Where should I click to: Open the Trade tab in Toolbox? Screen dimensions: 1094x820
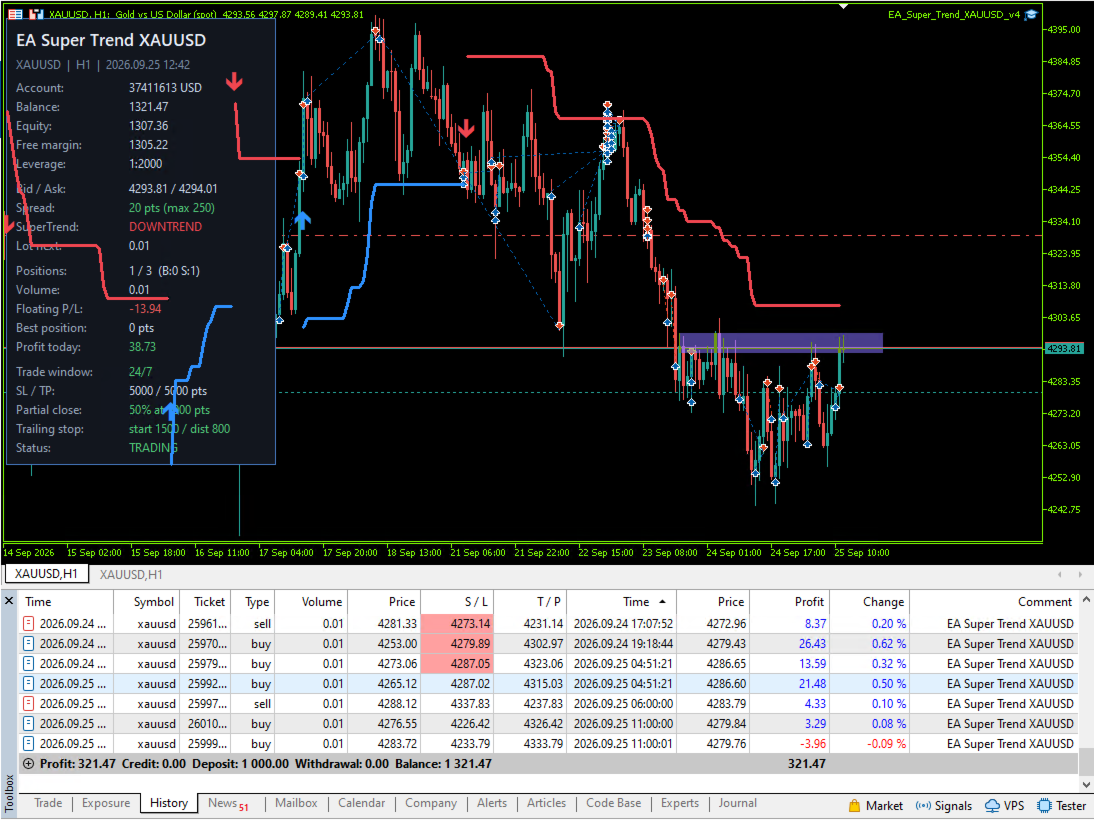click(48, 803)
